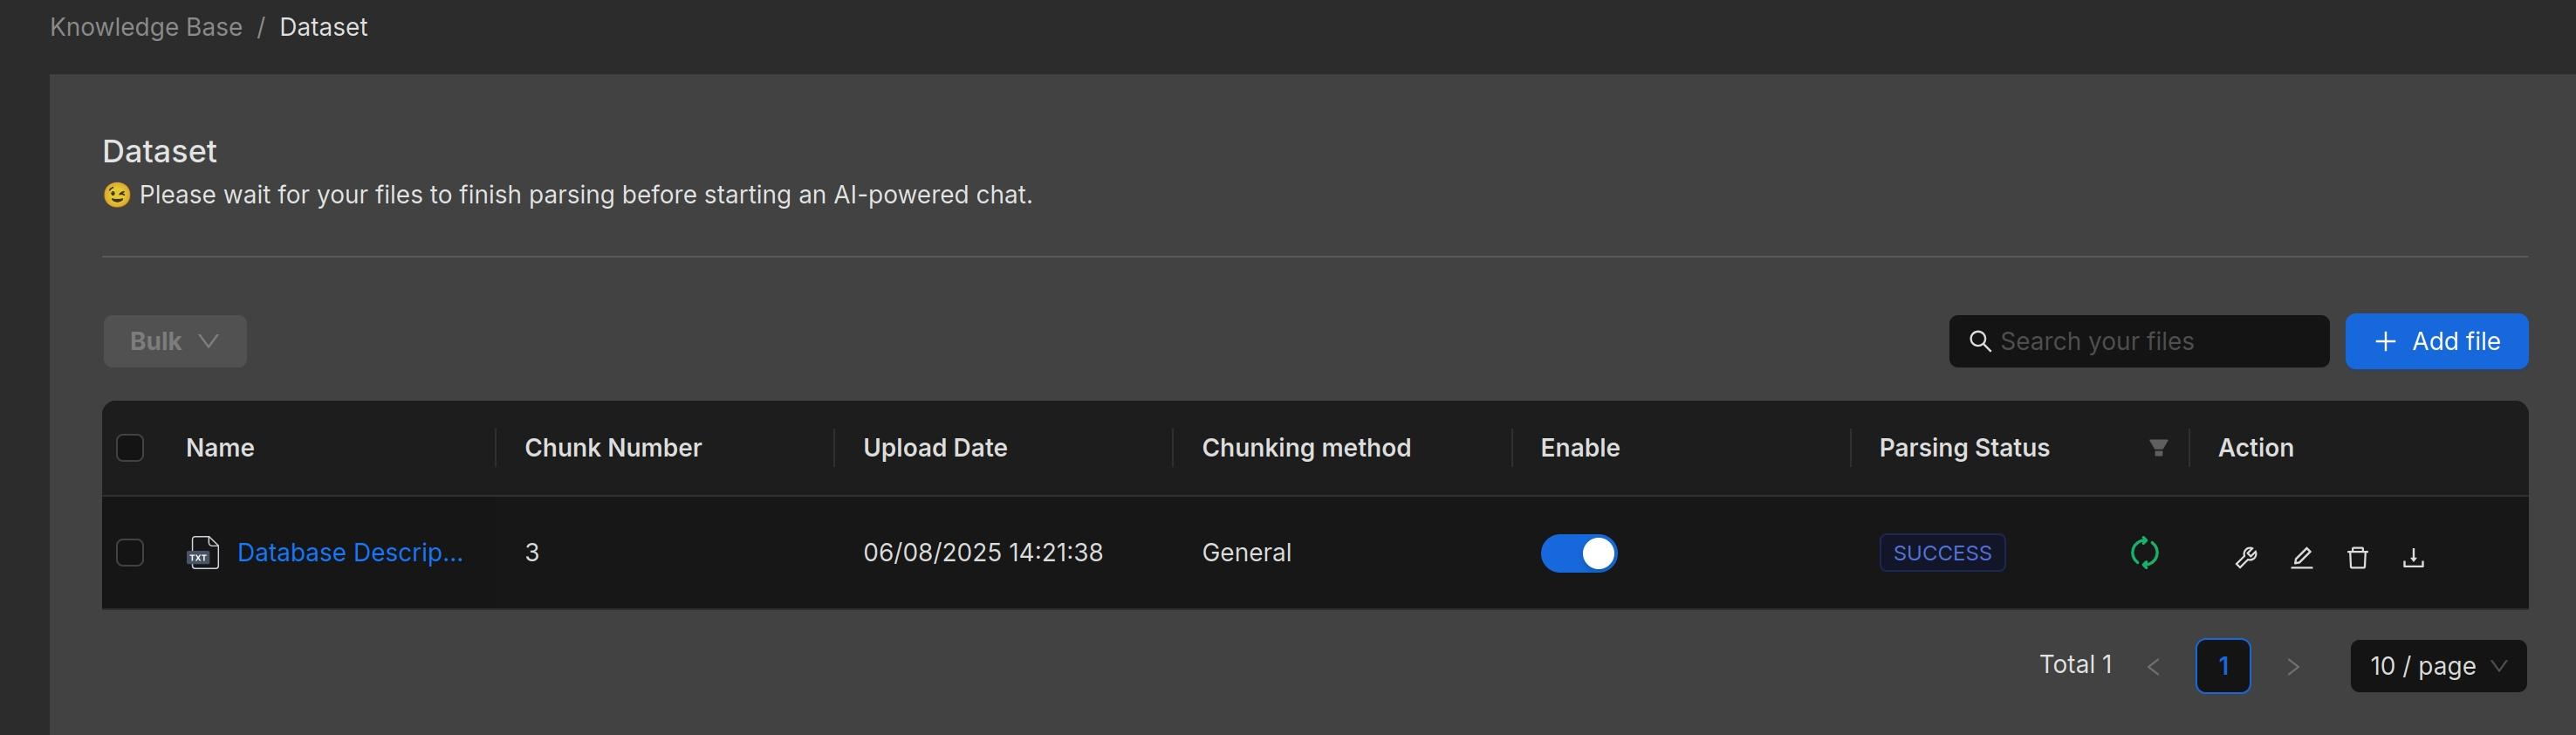Screen dimensions: 2576x735
Task: Go to Knowledge Base breadcrumb
Action: (146, 27)
